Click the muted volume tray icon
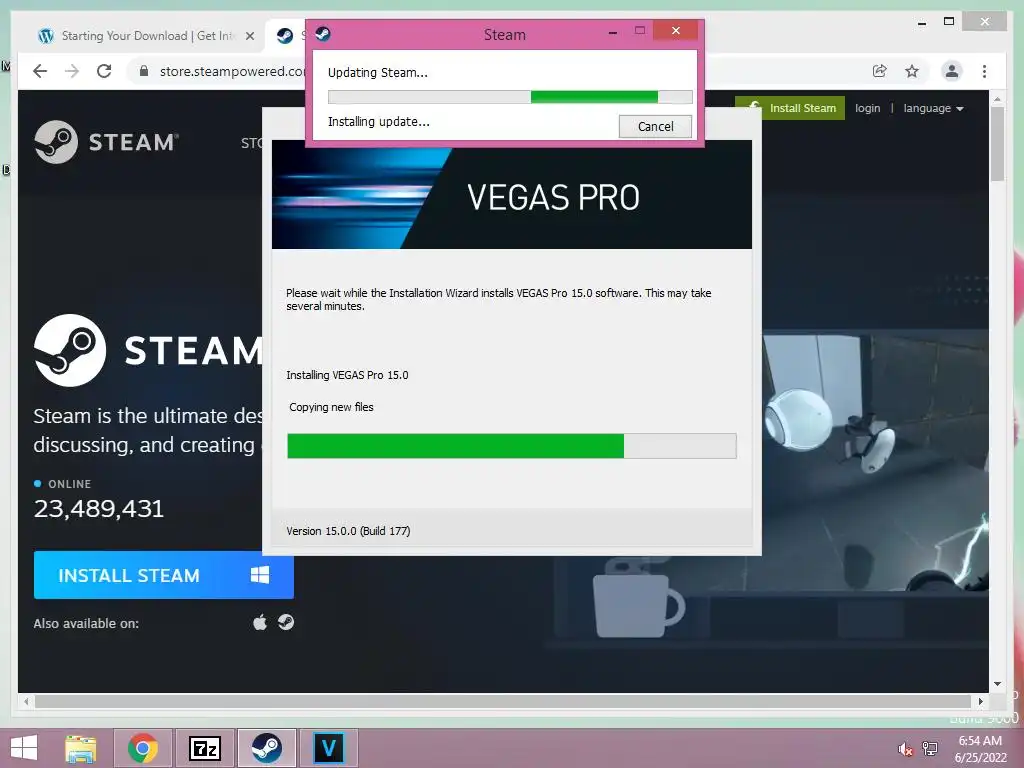Image resolution: width=1024 pixels, height=768 pixels. click(905, 748)
